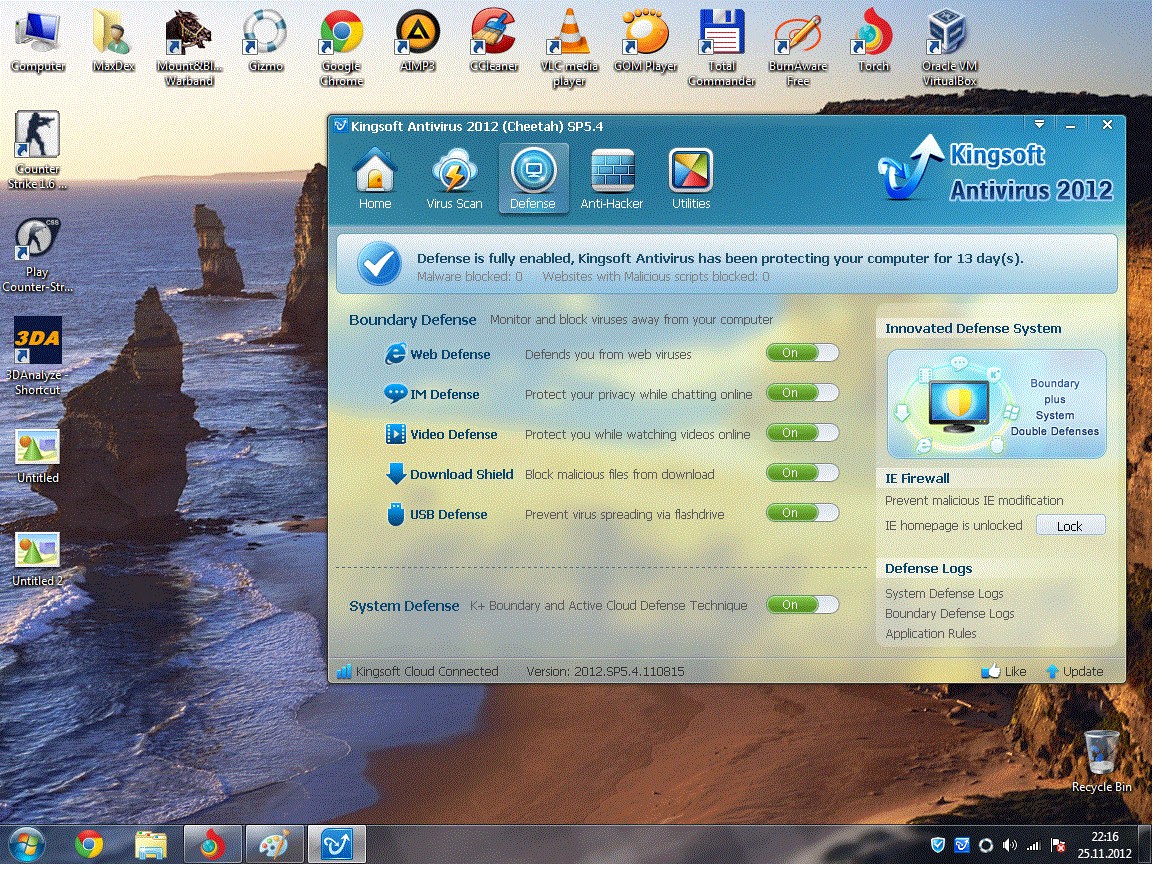
Task: Open the MaxDex folder icon
Action: [x=113, y=40]
